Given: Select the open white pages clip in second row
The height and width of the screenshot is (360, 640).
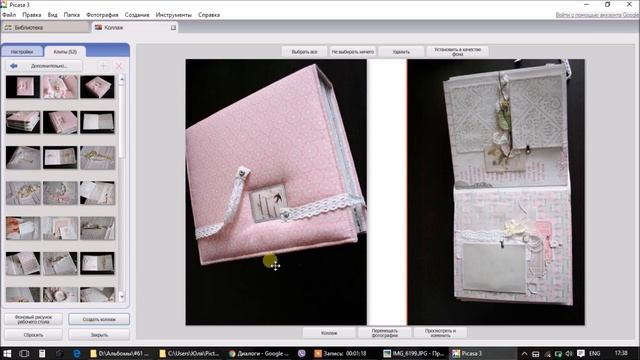Looking at the screenshot, I should click(97, 122).
